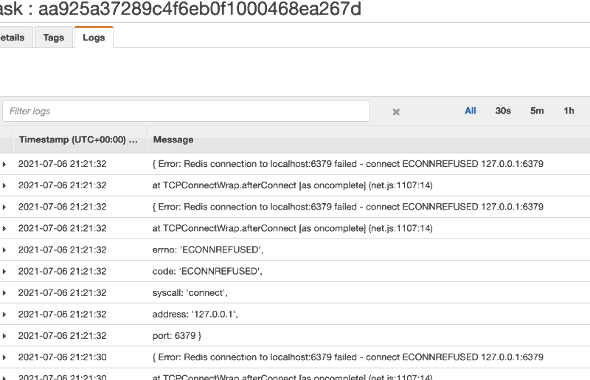
Task: Expand the errno: 'ECONNREFUSED' log row
Action: tap(4, 250)
